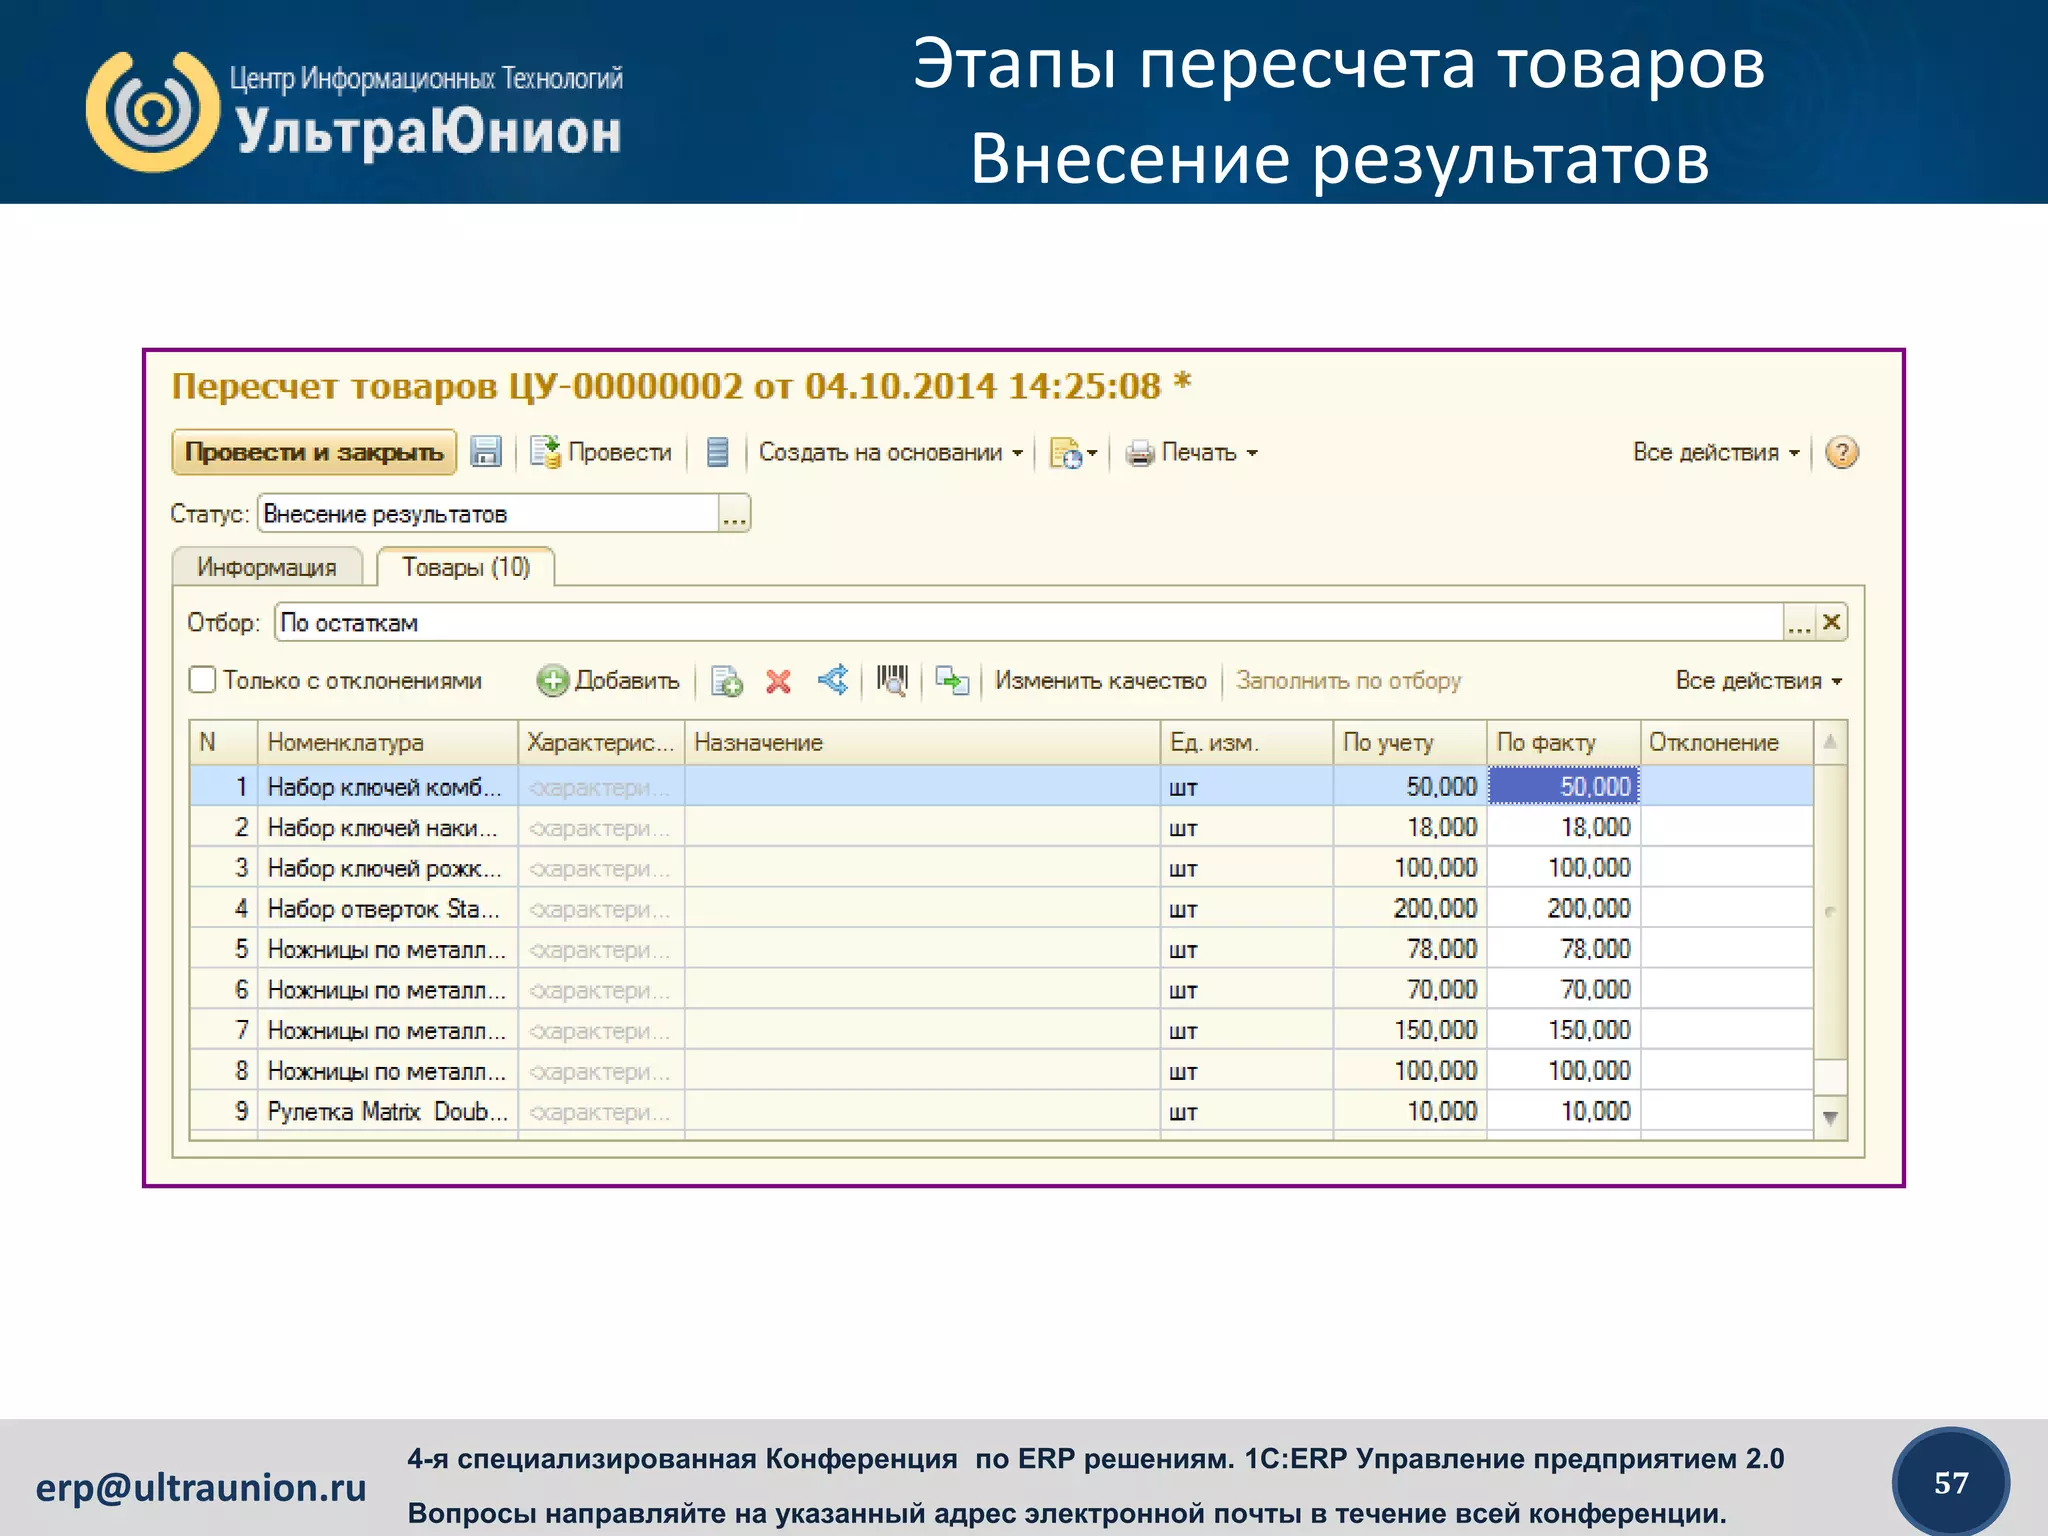The image size is (2048, 1536).
Task: Click the По факту column header
Action: click(1564, 743)
